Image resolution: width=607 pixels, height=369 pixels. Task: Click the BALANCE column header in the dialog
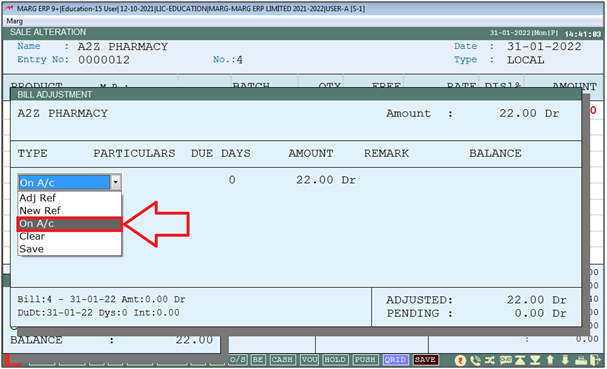click(x=495, y=153)
